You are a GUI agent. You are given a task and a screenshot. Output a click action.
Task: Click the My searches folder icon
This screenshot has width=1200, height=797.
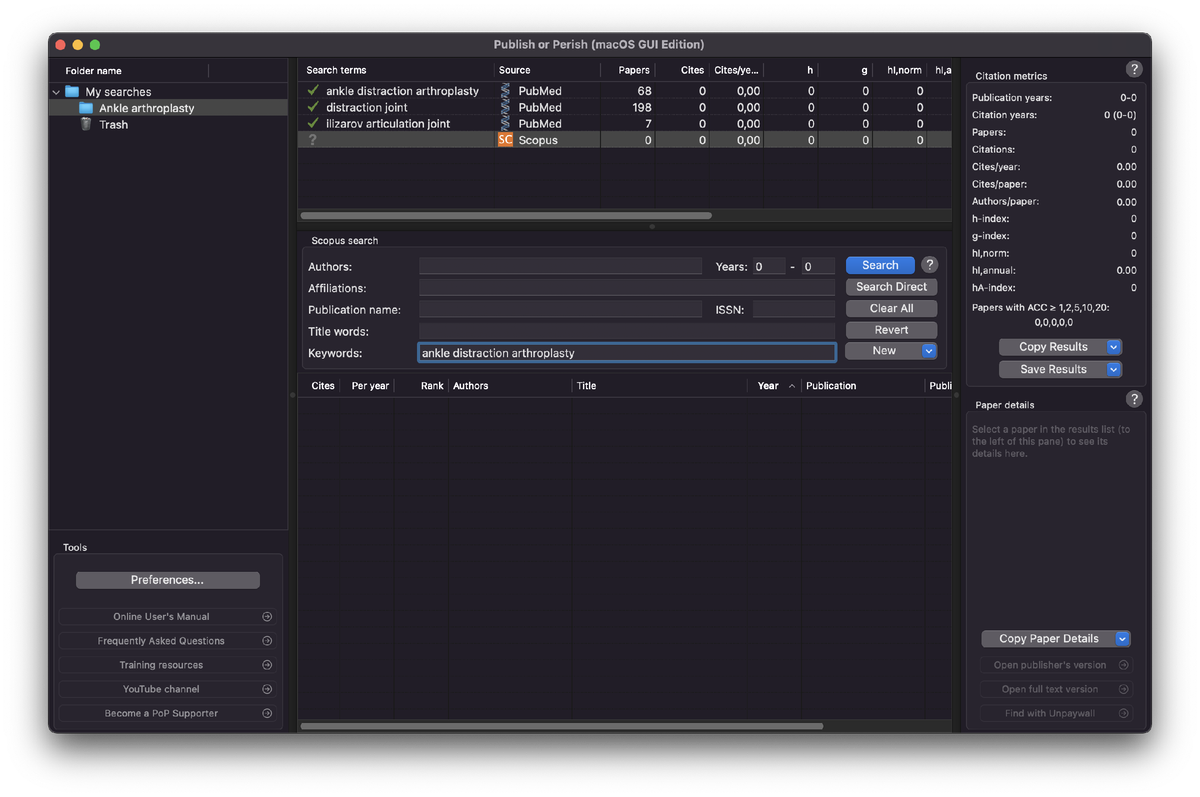click(x=72, y=92)
